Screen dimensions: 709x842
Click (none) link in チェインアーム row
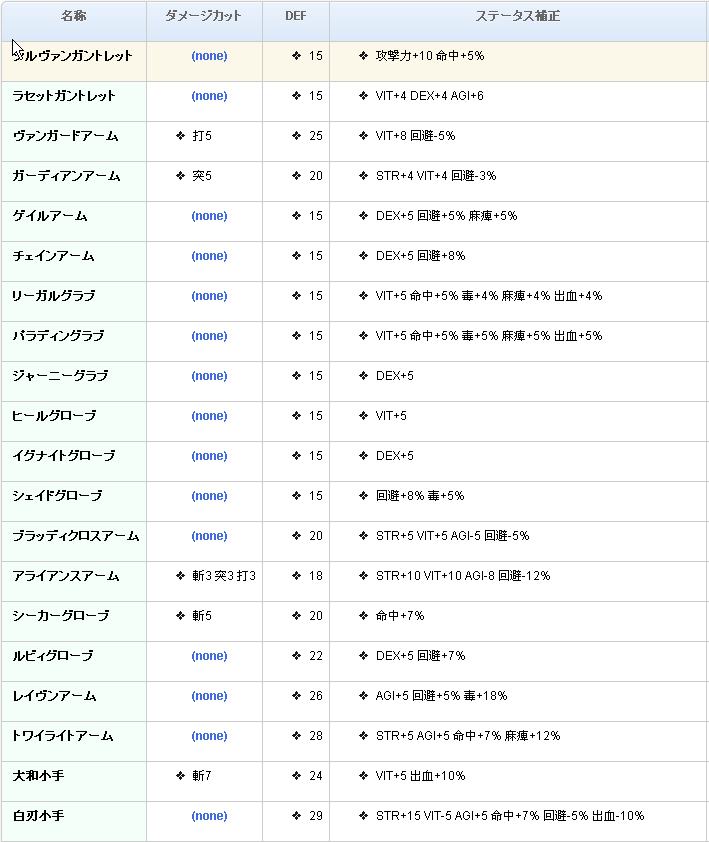pos(209,256)
